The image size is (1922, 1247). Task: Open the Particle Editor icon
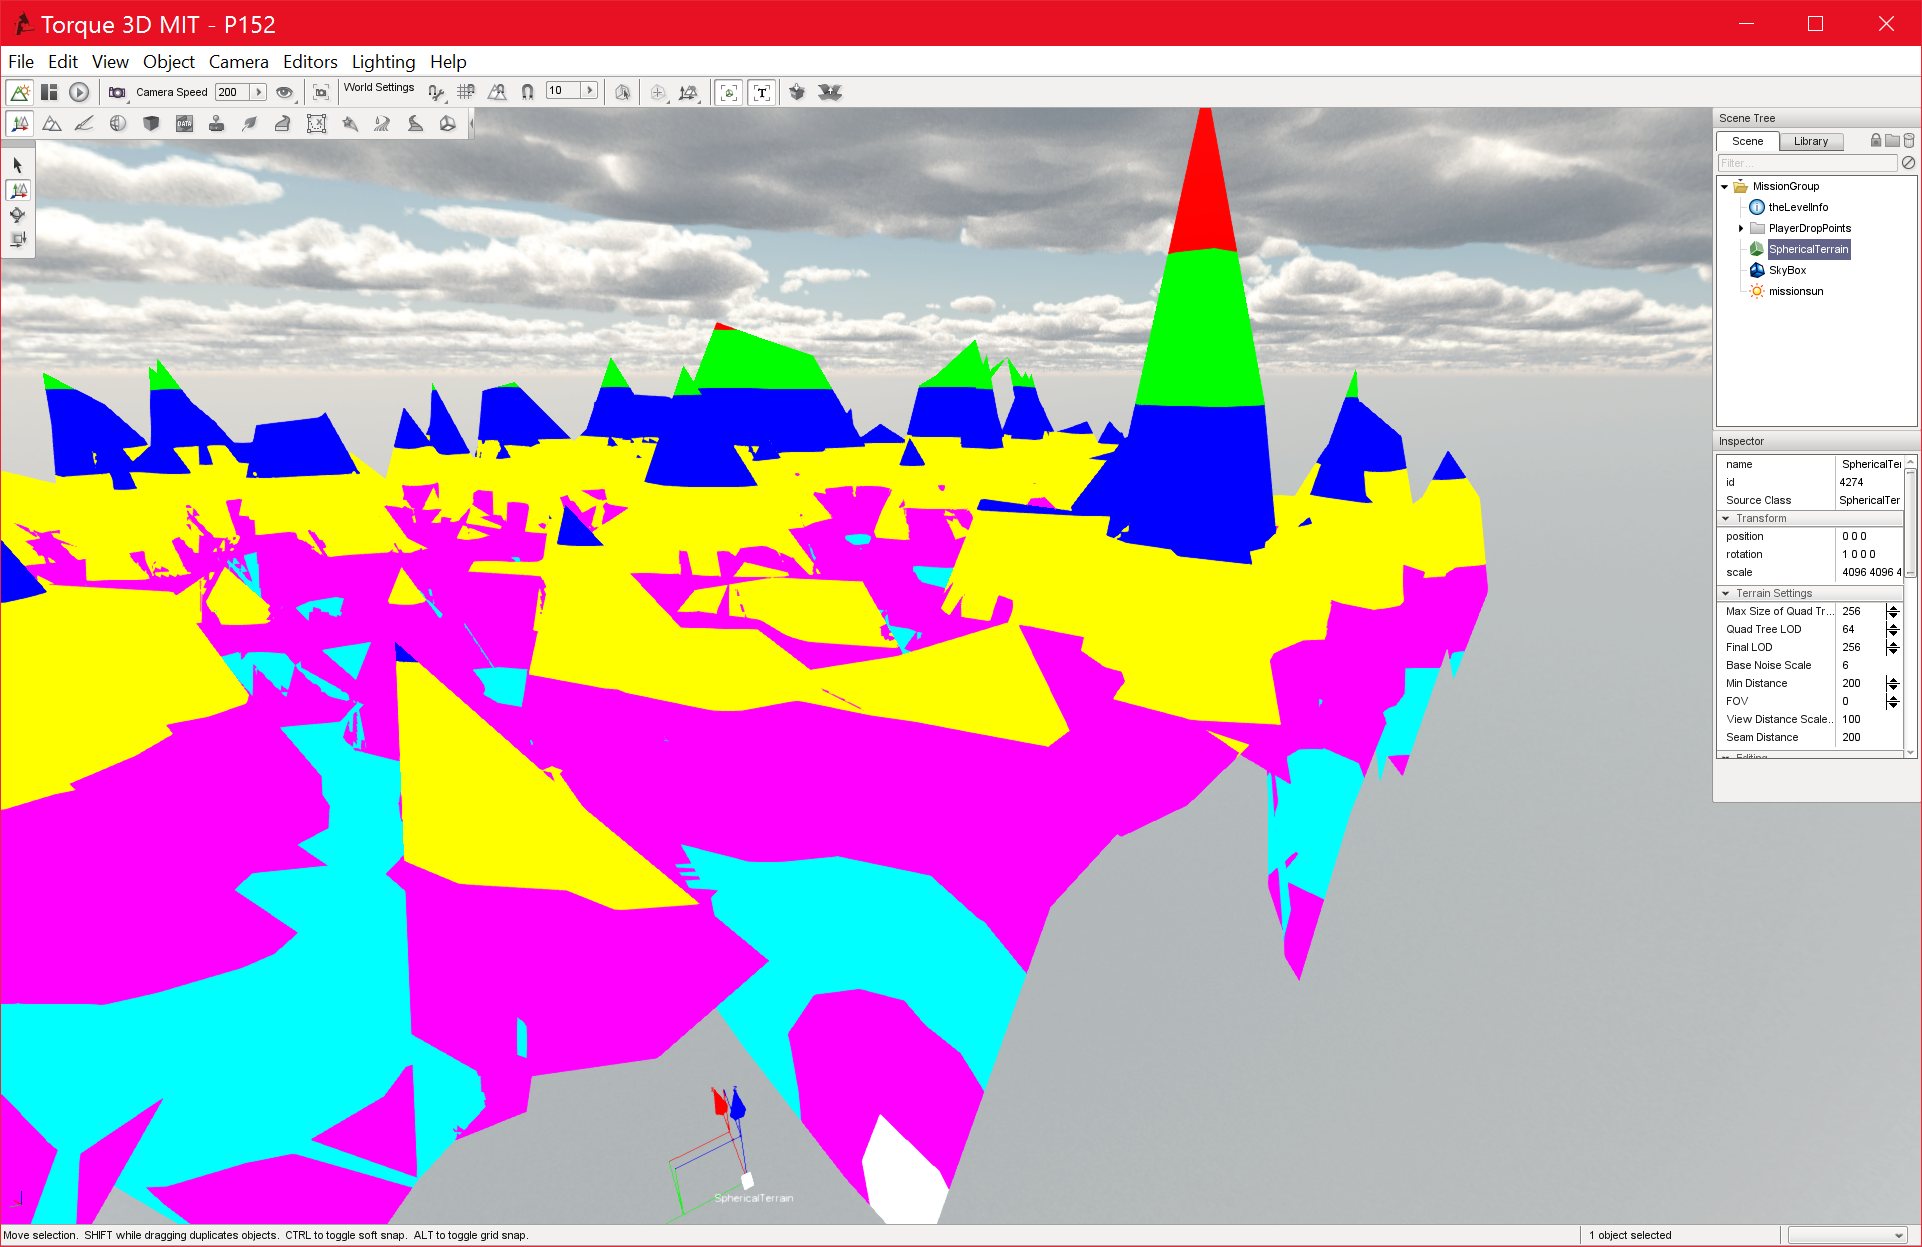click(349, 124)
